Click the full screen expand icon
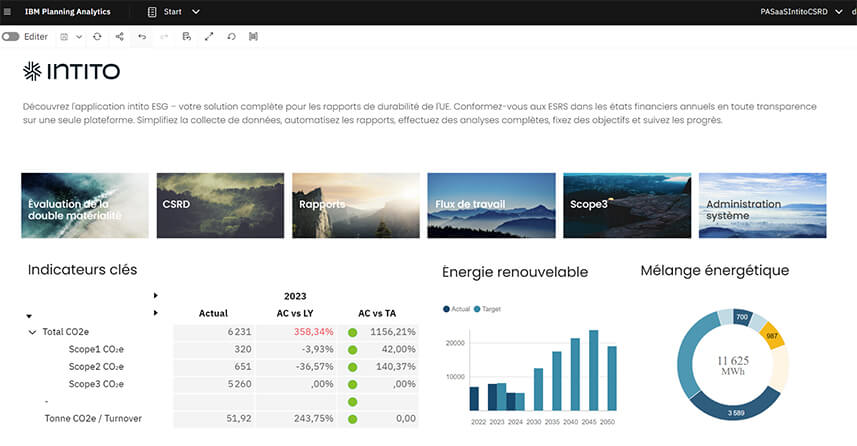 (209, 36)
